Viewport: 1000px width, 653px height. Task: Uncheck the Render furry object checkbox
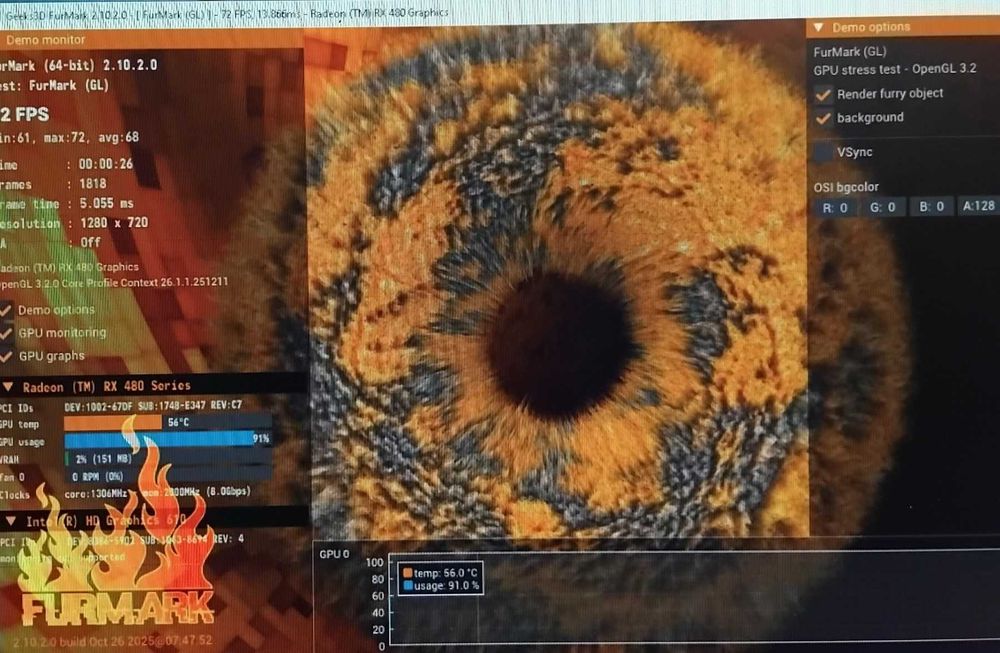point(823,94)
